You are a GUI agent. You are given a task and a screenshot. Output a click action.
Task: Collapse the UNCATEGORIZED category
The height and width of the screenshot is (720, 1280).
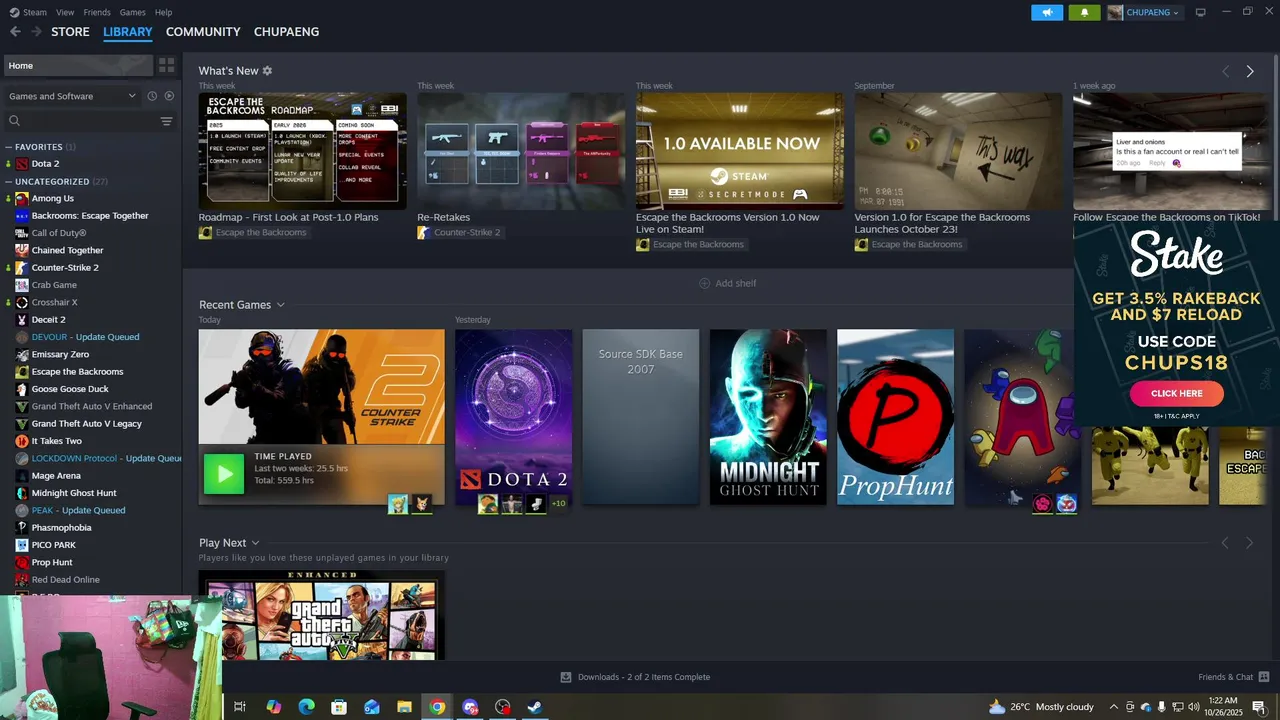click(x=9, y=182)
